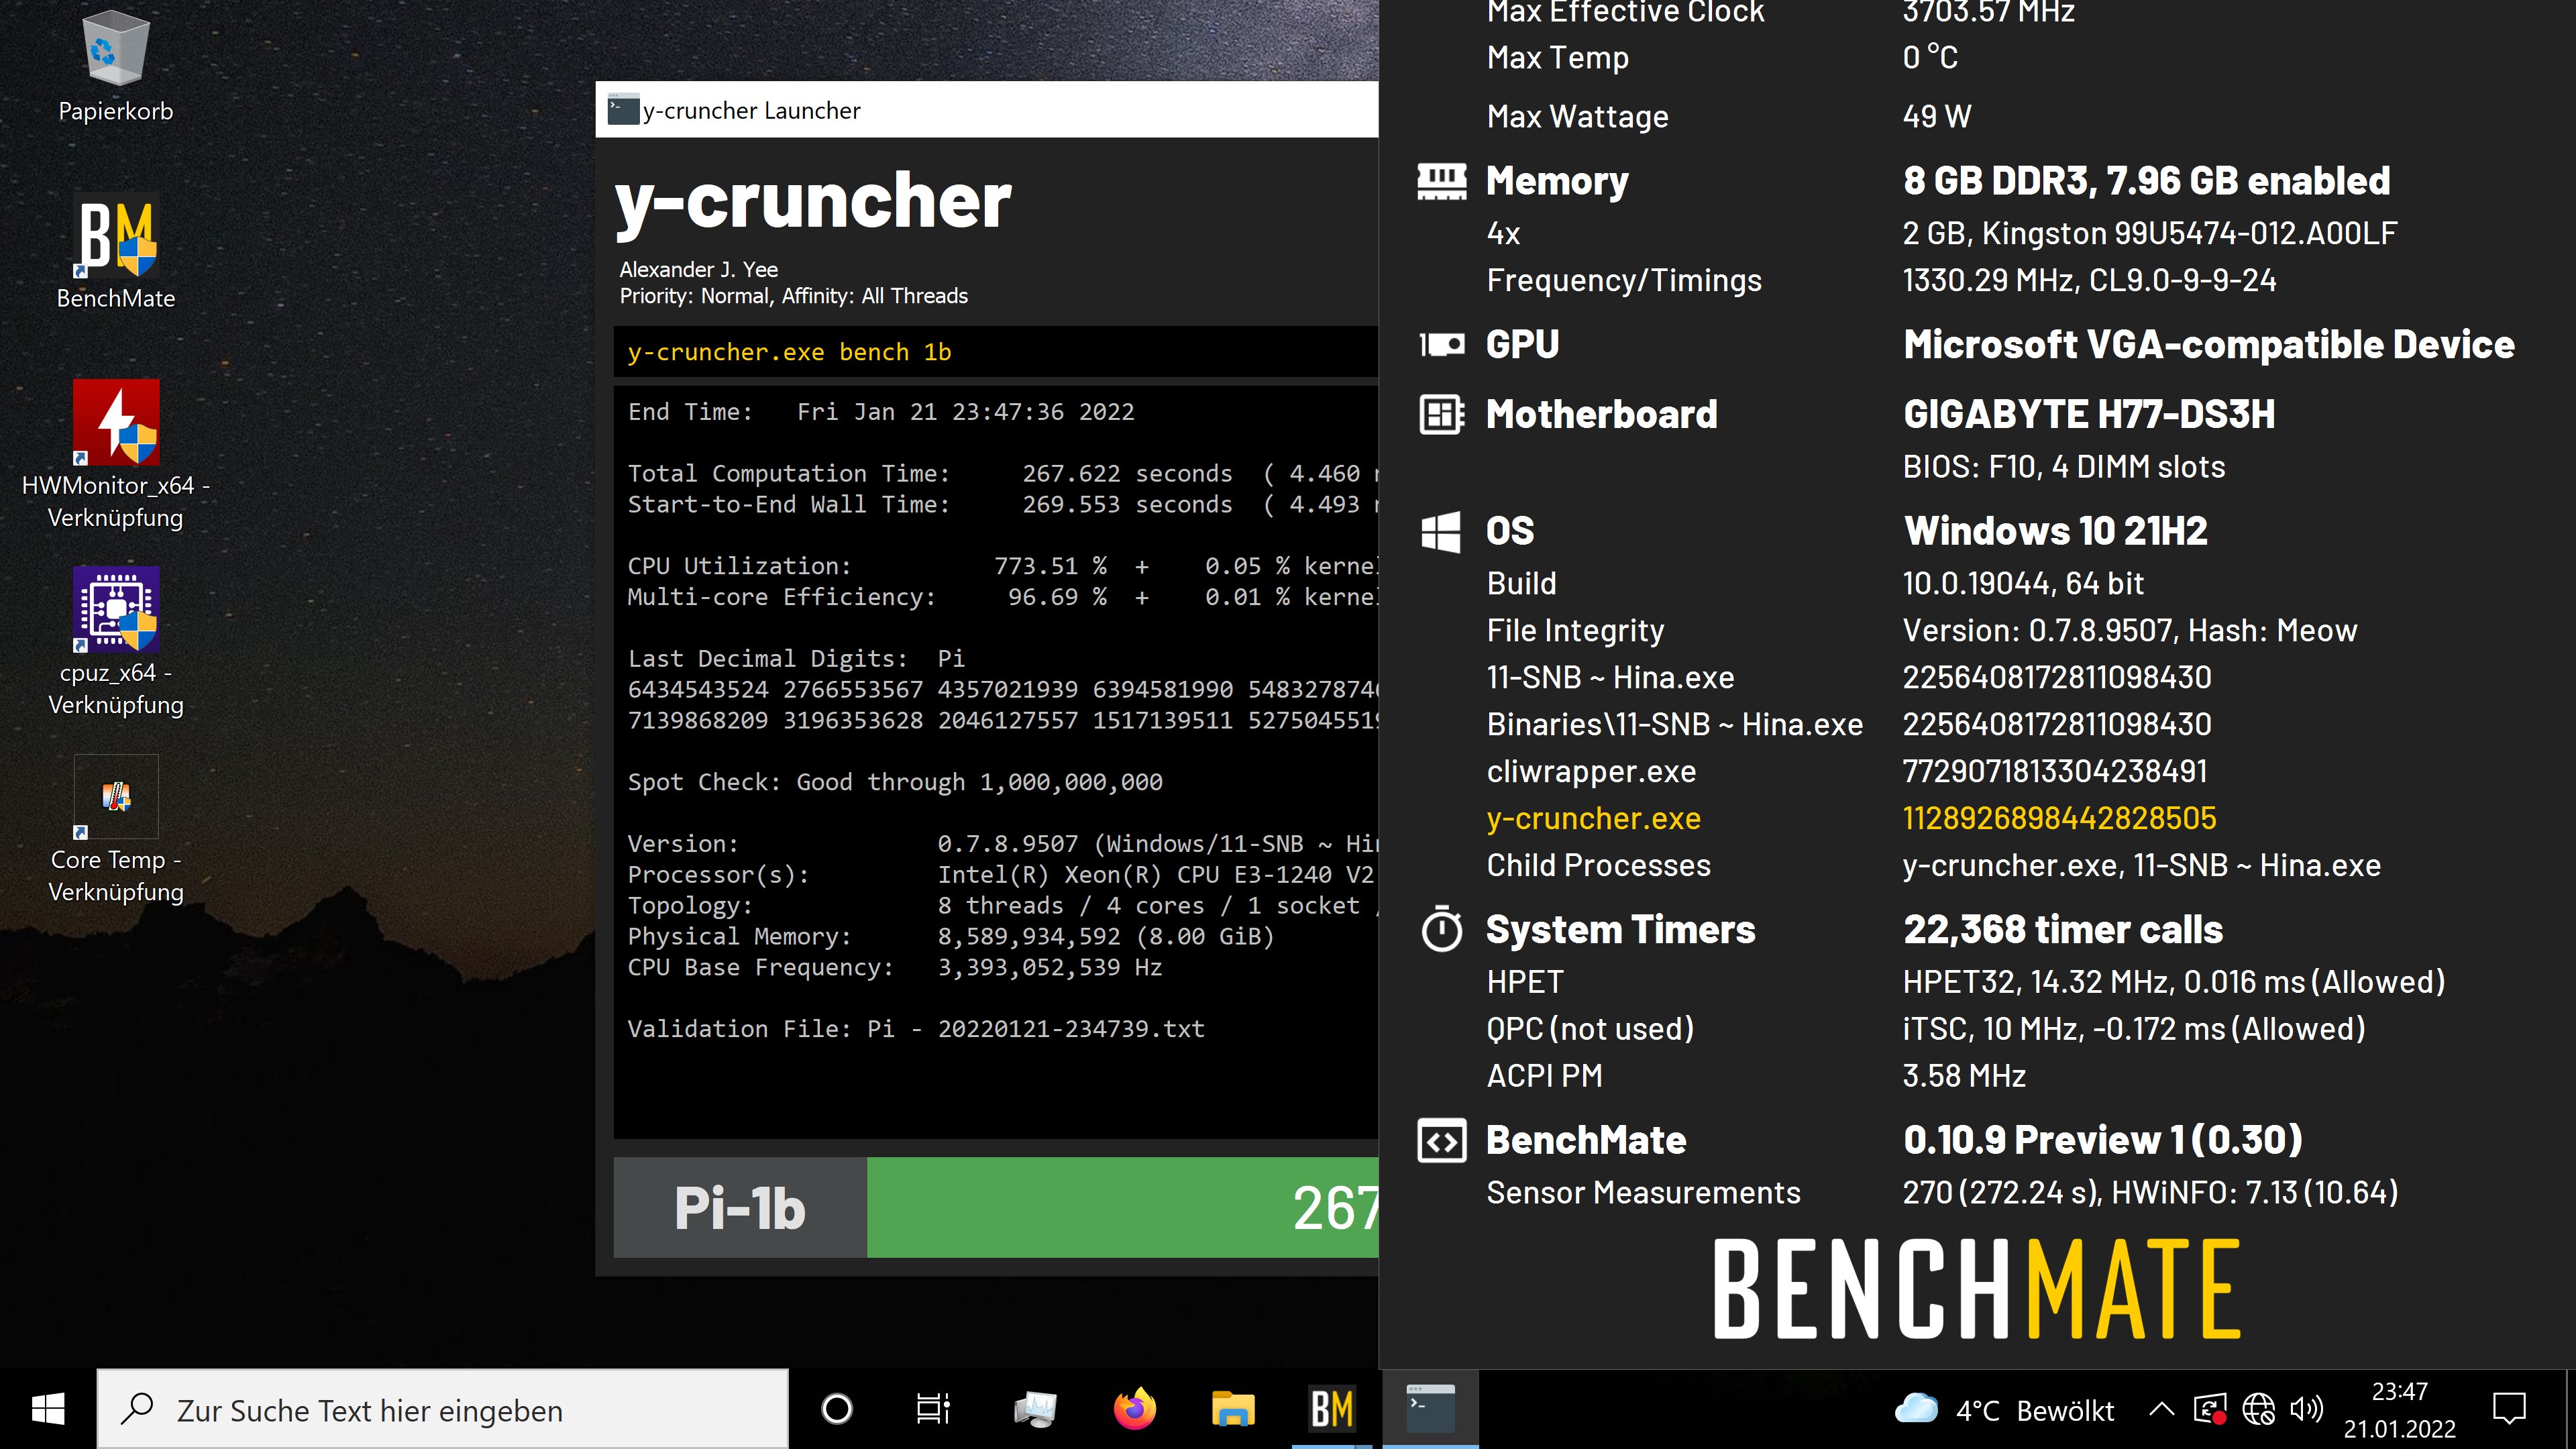
Task: Click the CPU Base Frequency console line
Action: [894, 967]
